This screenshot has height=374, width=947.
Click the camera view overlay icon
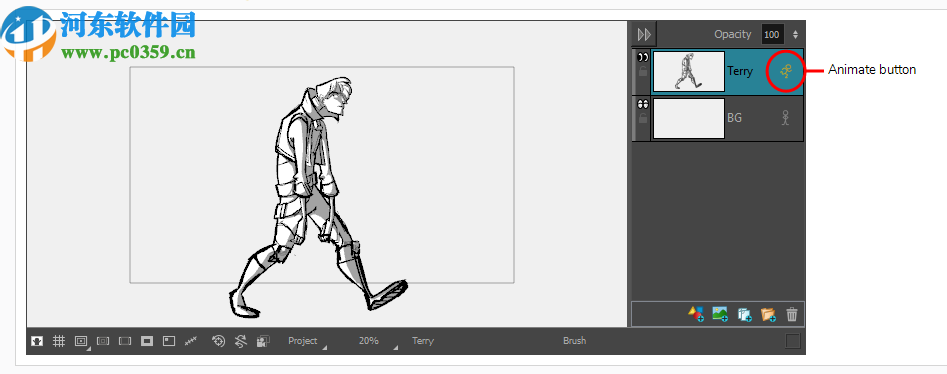point(263,341)
